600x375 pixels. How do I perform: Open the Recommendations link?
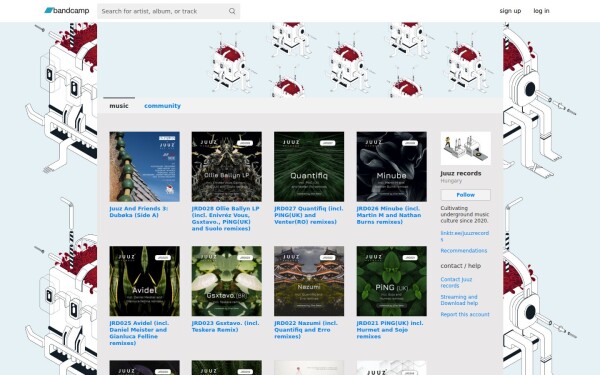pyautogui.click(x=464, y=251)
